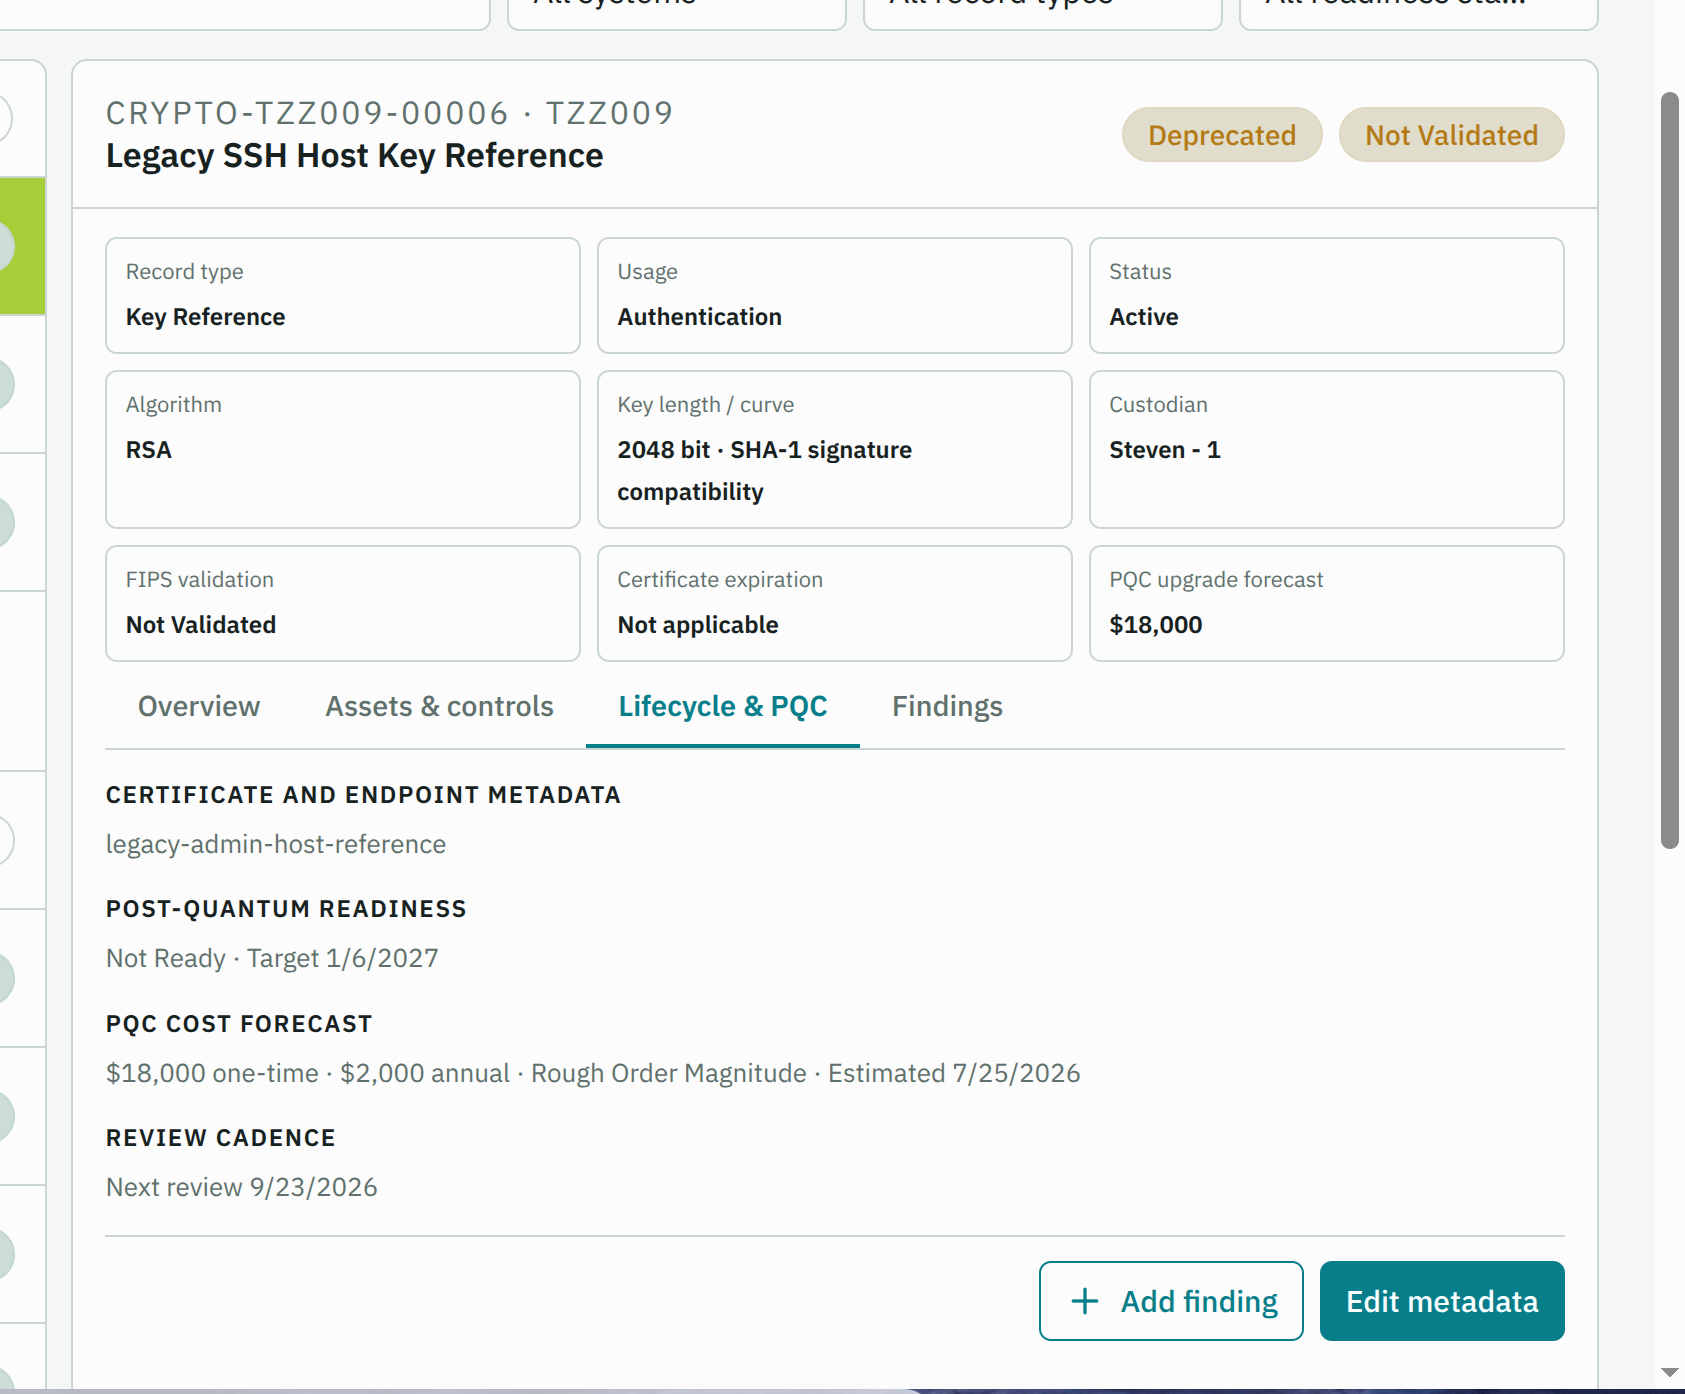
Task: Click the Not Validated badge in header
Action: coord(1452,135)
